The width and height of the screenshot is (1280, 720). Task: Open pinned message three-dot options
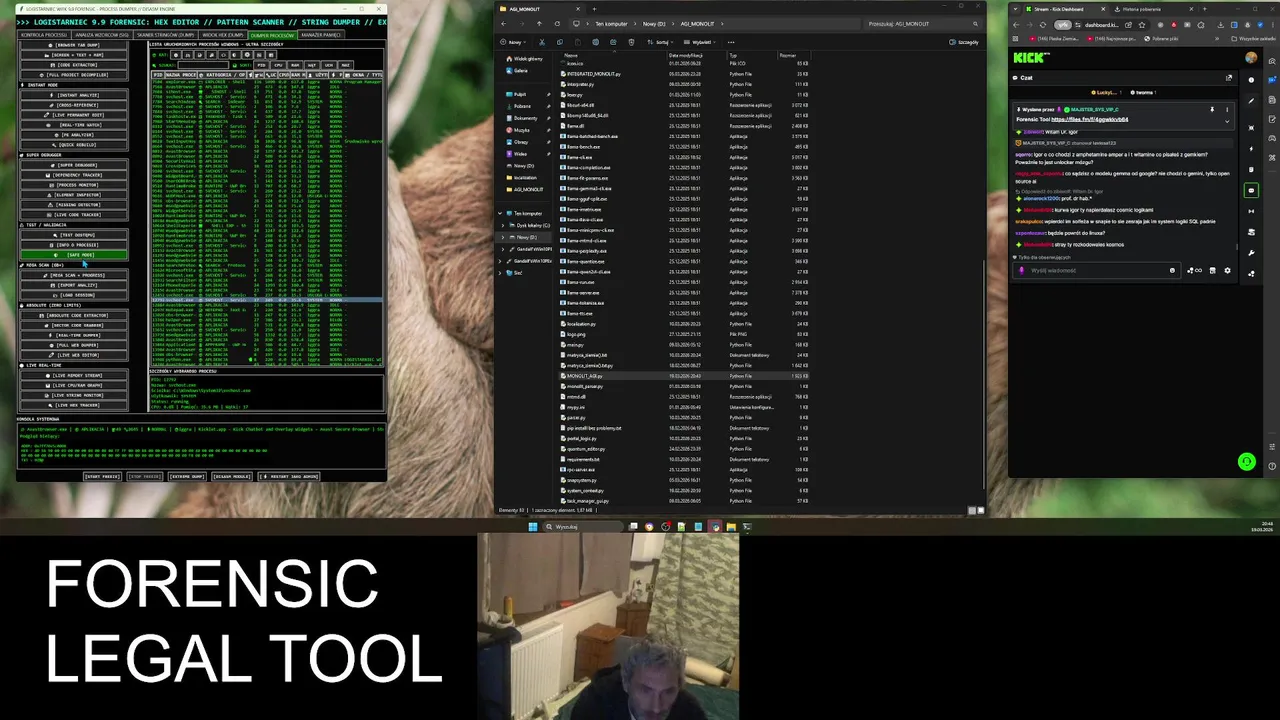pos(1227,110)
